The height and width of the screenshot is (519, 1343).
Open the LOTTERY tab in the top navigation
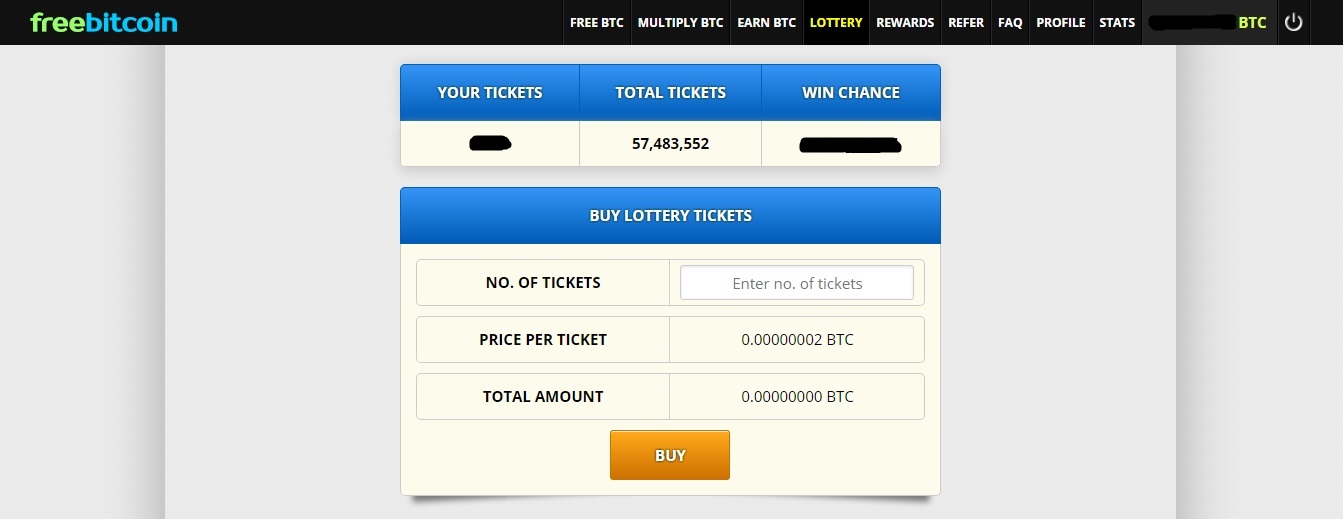click(836, 22)
